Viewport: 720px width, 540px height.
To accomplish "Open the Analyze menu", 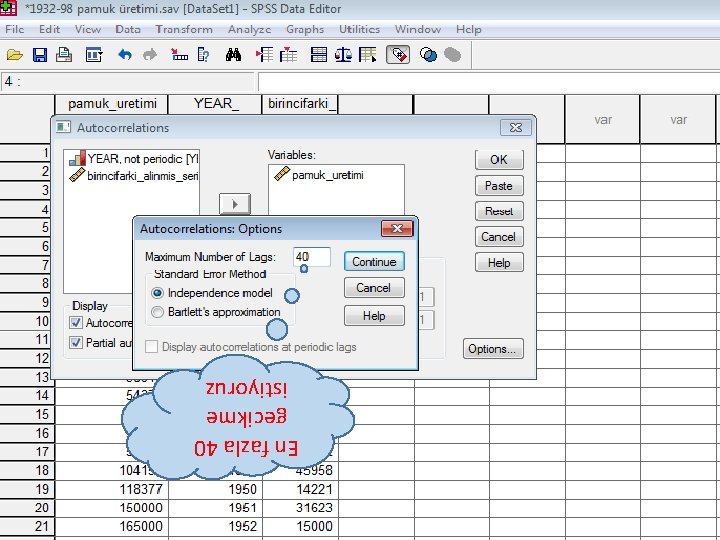I will click(249, 29).
